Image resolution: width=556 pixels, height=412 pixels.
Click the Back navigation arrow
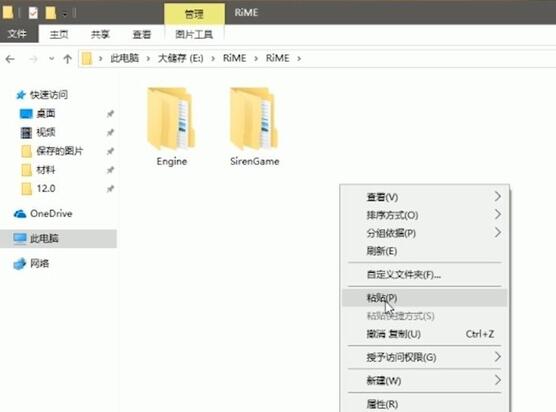(x=10, y=59)
